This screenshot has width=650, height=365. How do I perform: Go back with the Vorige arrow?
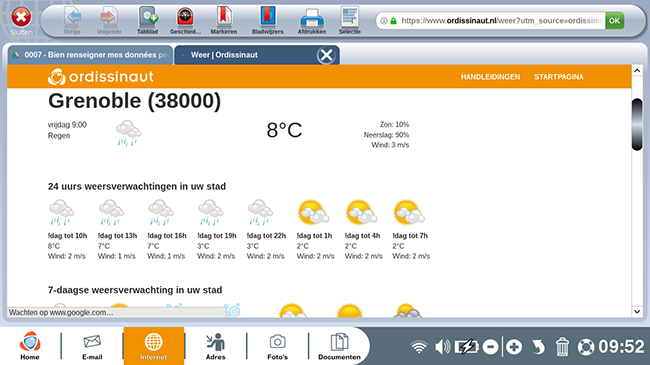tap(73, 17)
